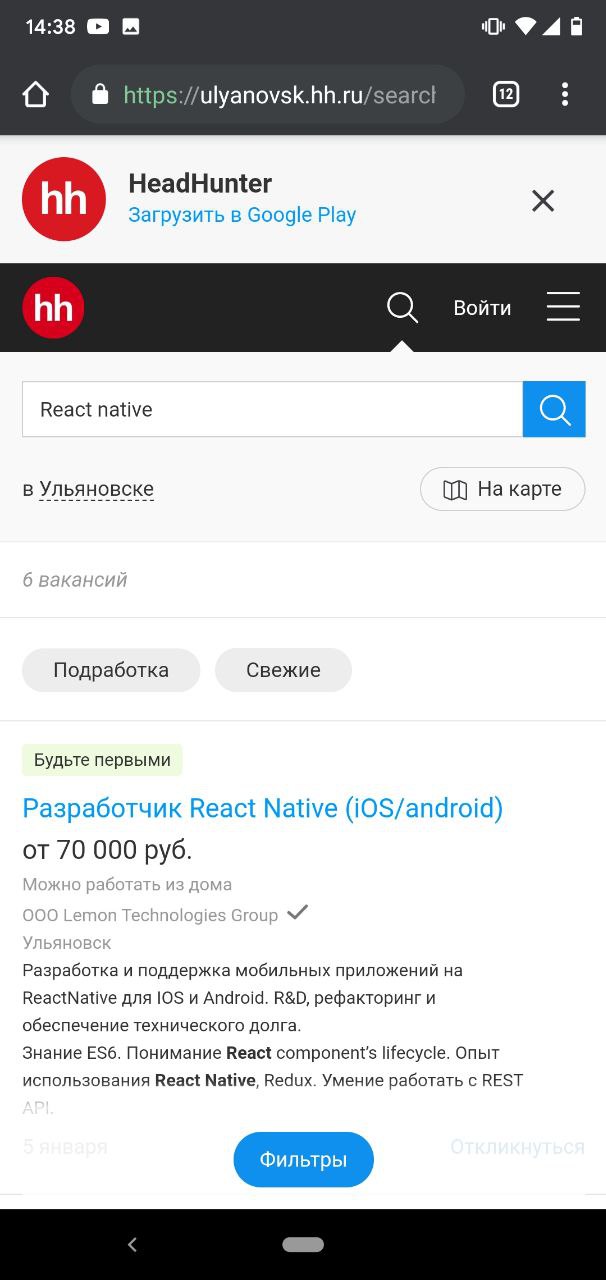This screenshot has width=606, height=1280.
Task: Tap the Войти login link
Action: point(482,308)
